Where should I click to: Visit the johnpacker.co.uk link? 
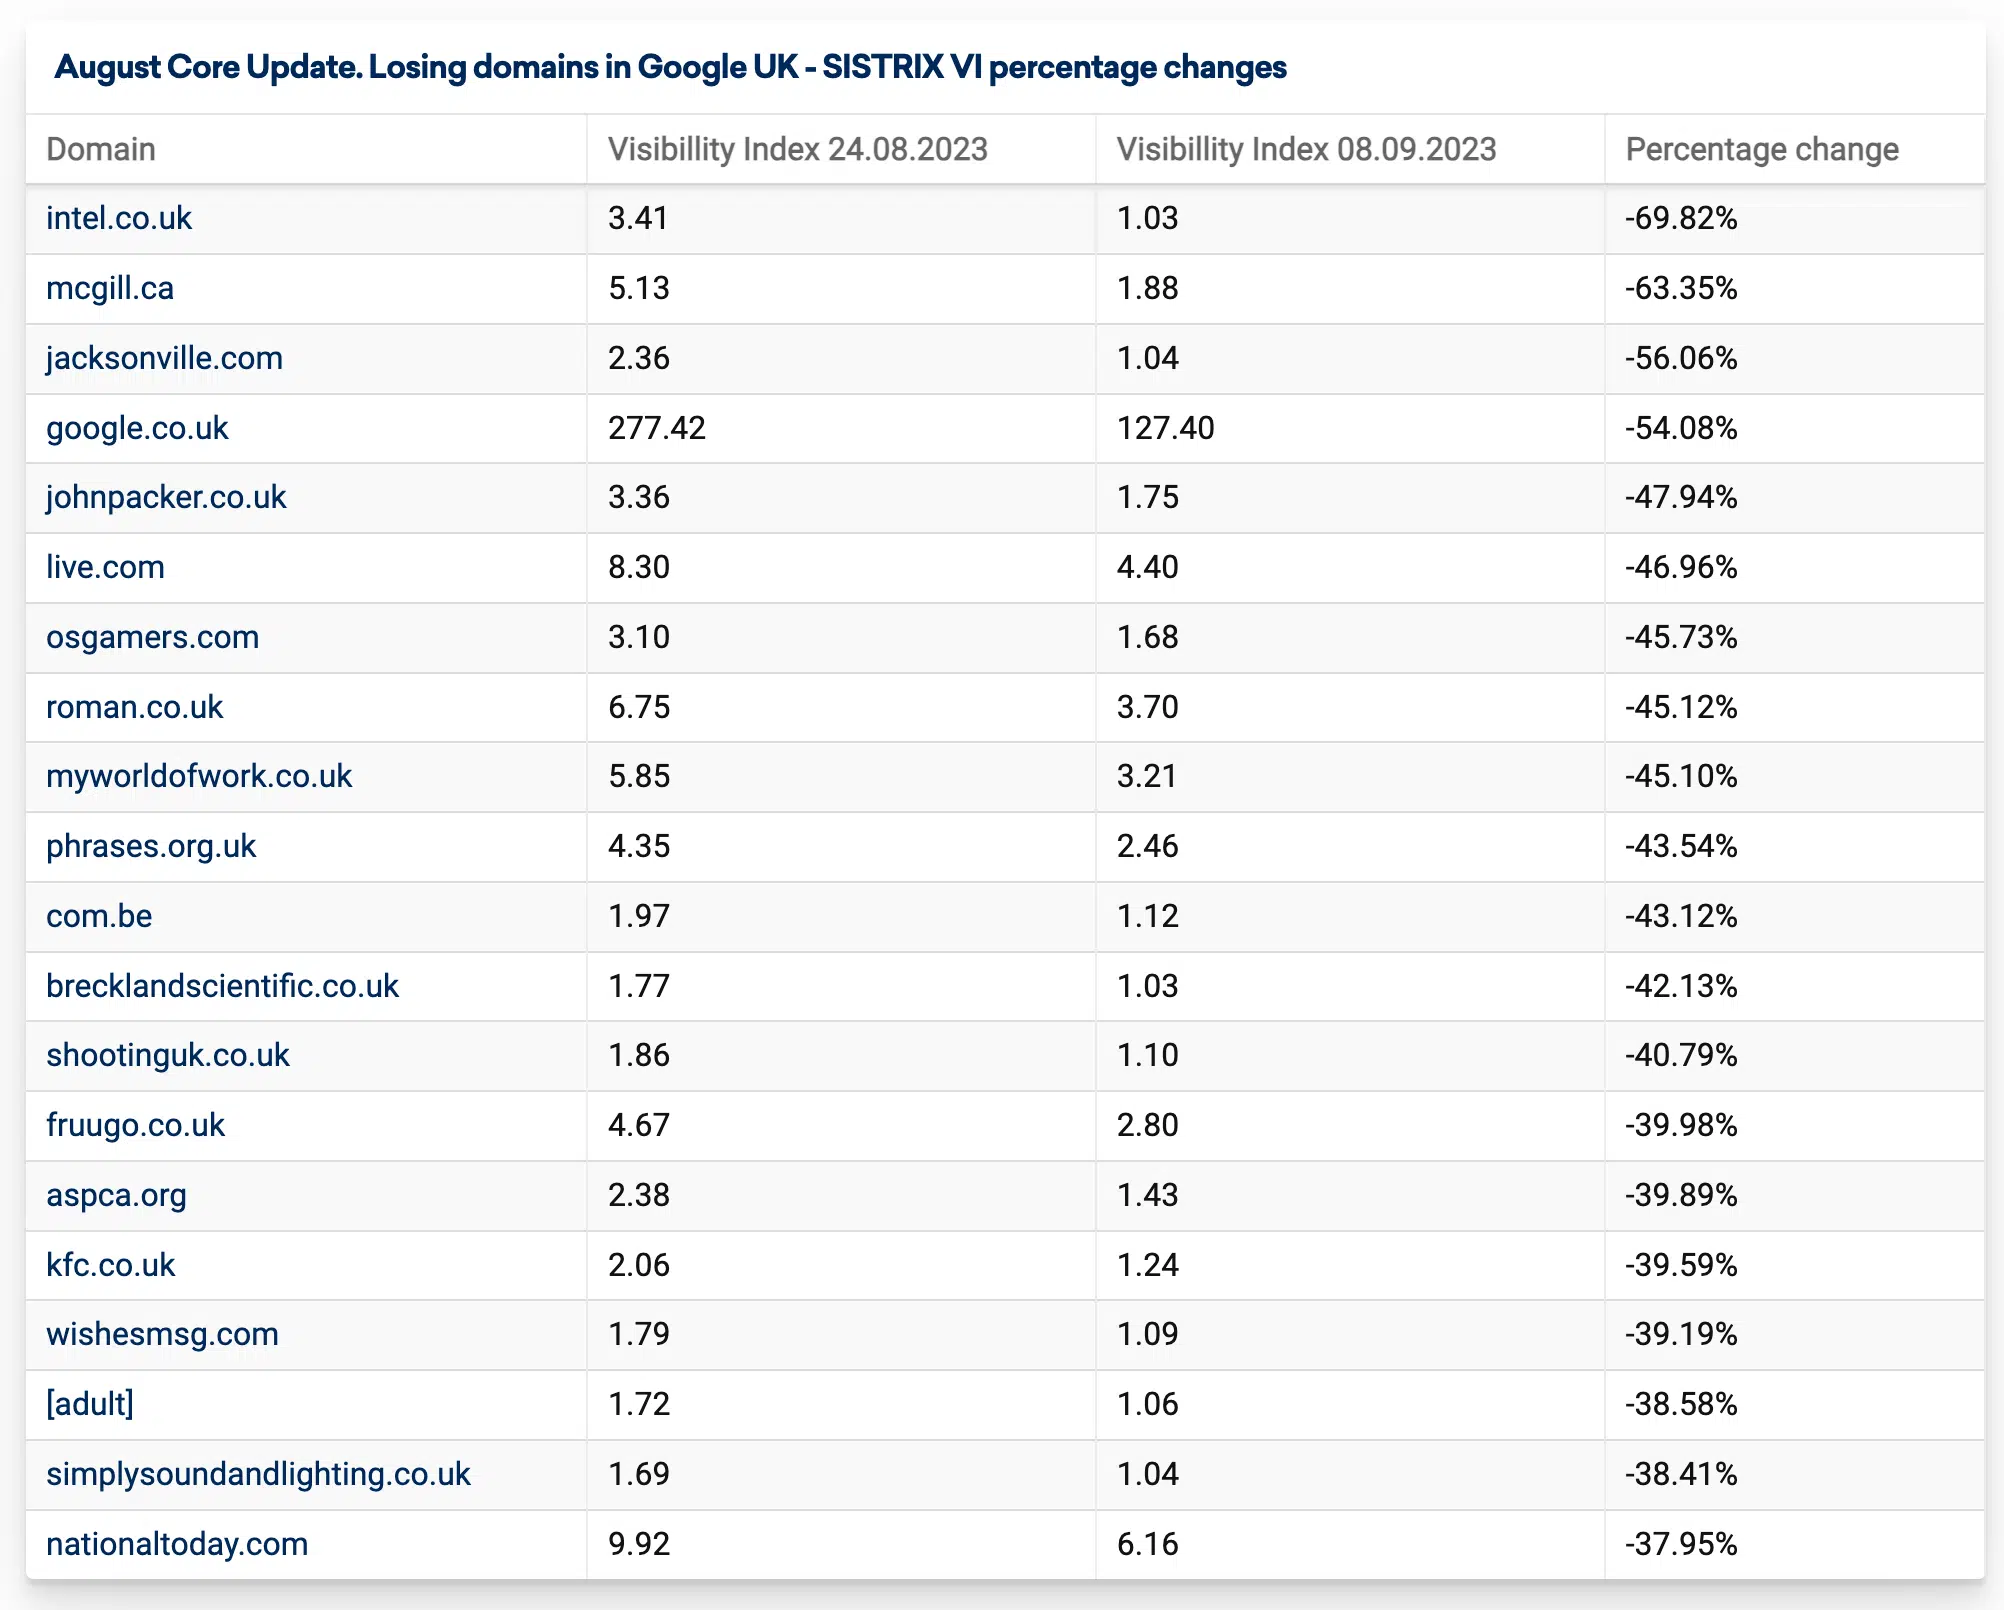pyautogui.click(x=166, y=497)
